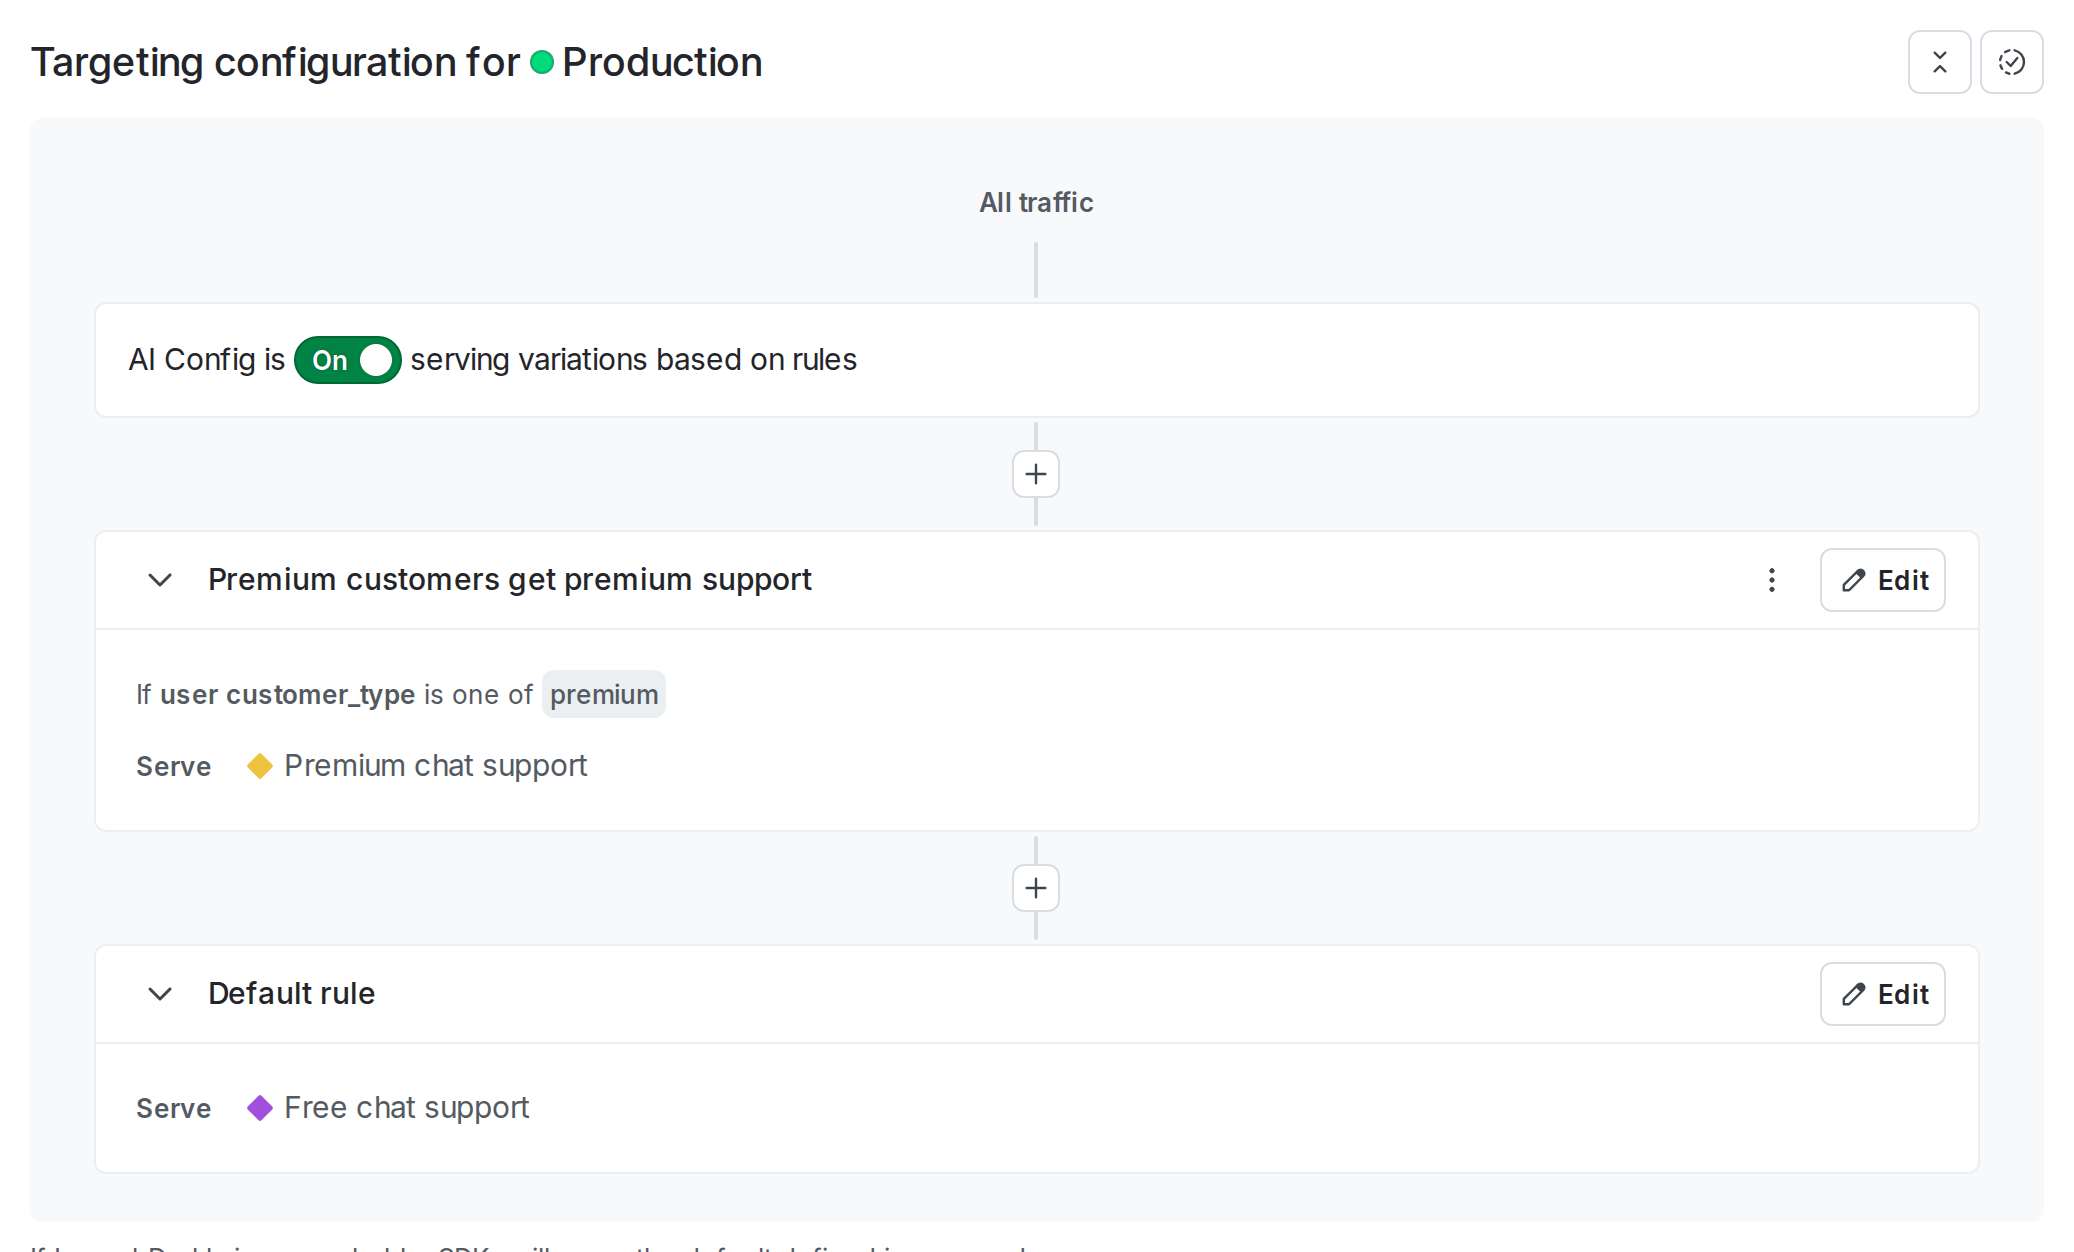Select the Free chat support variation text

pos(406,1107)
